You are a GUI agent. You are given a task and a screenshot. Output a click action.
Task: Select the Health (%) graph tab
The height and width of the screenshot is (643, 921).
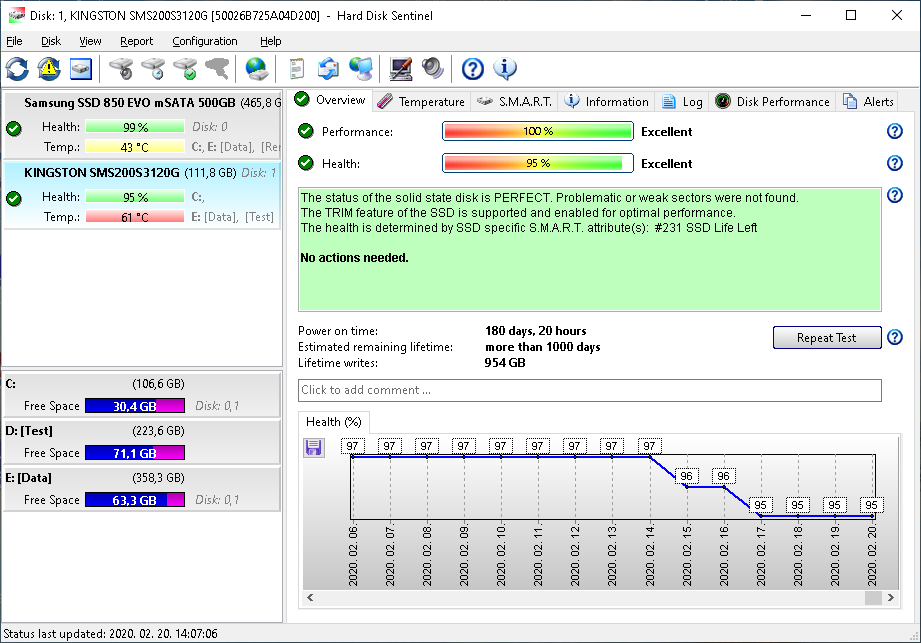click(334, 422)
